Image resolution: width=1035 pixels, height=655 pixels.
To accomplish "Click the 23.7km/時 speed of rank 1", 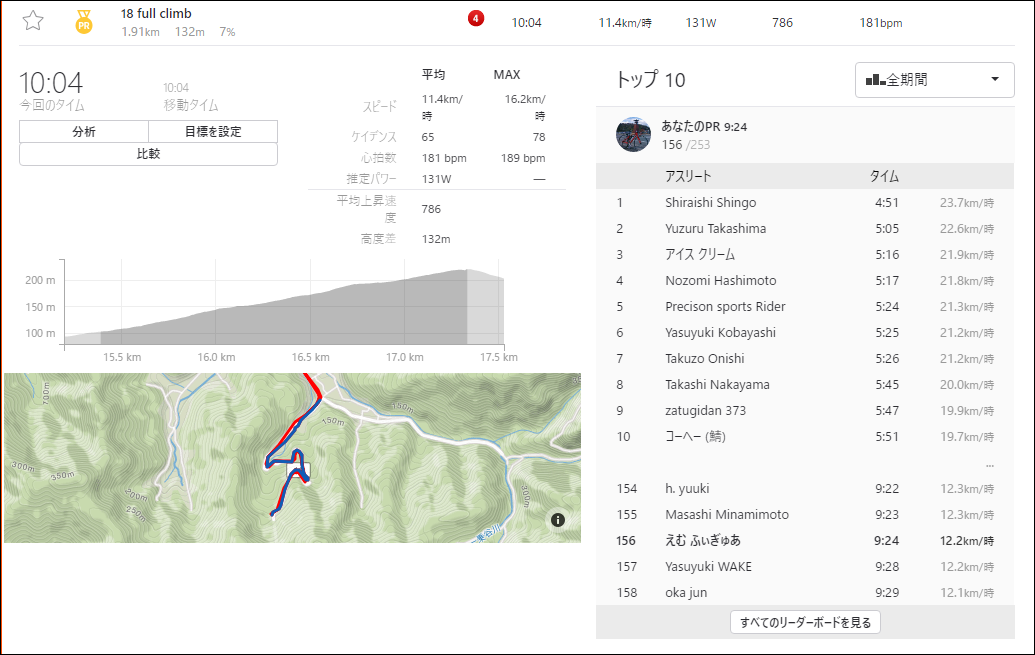I will tap(967, 203).
